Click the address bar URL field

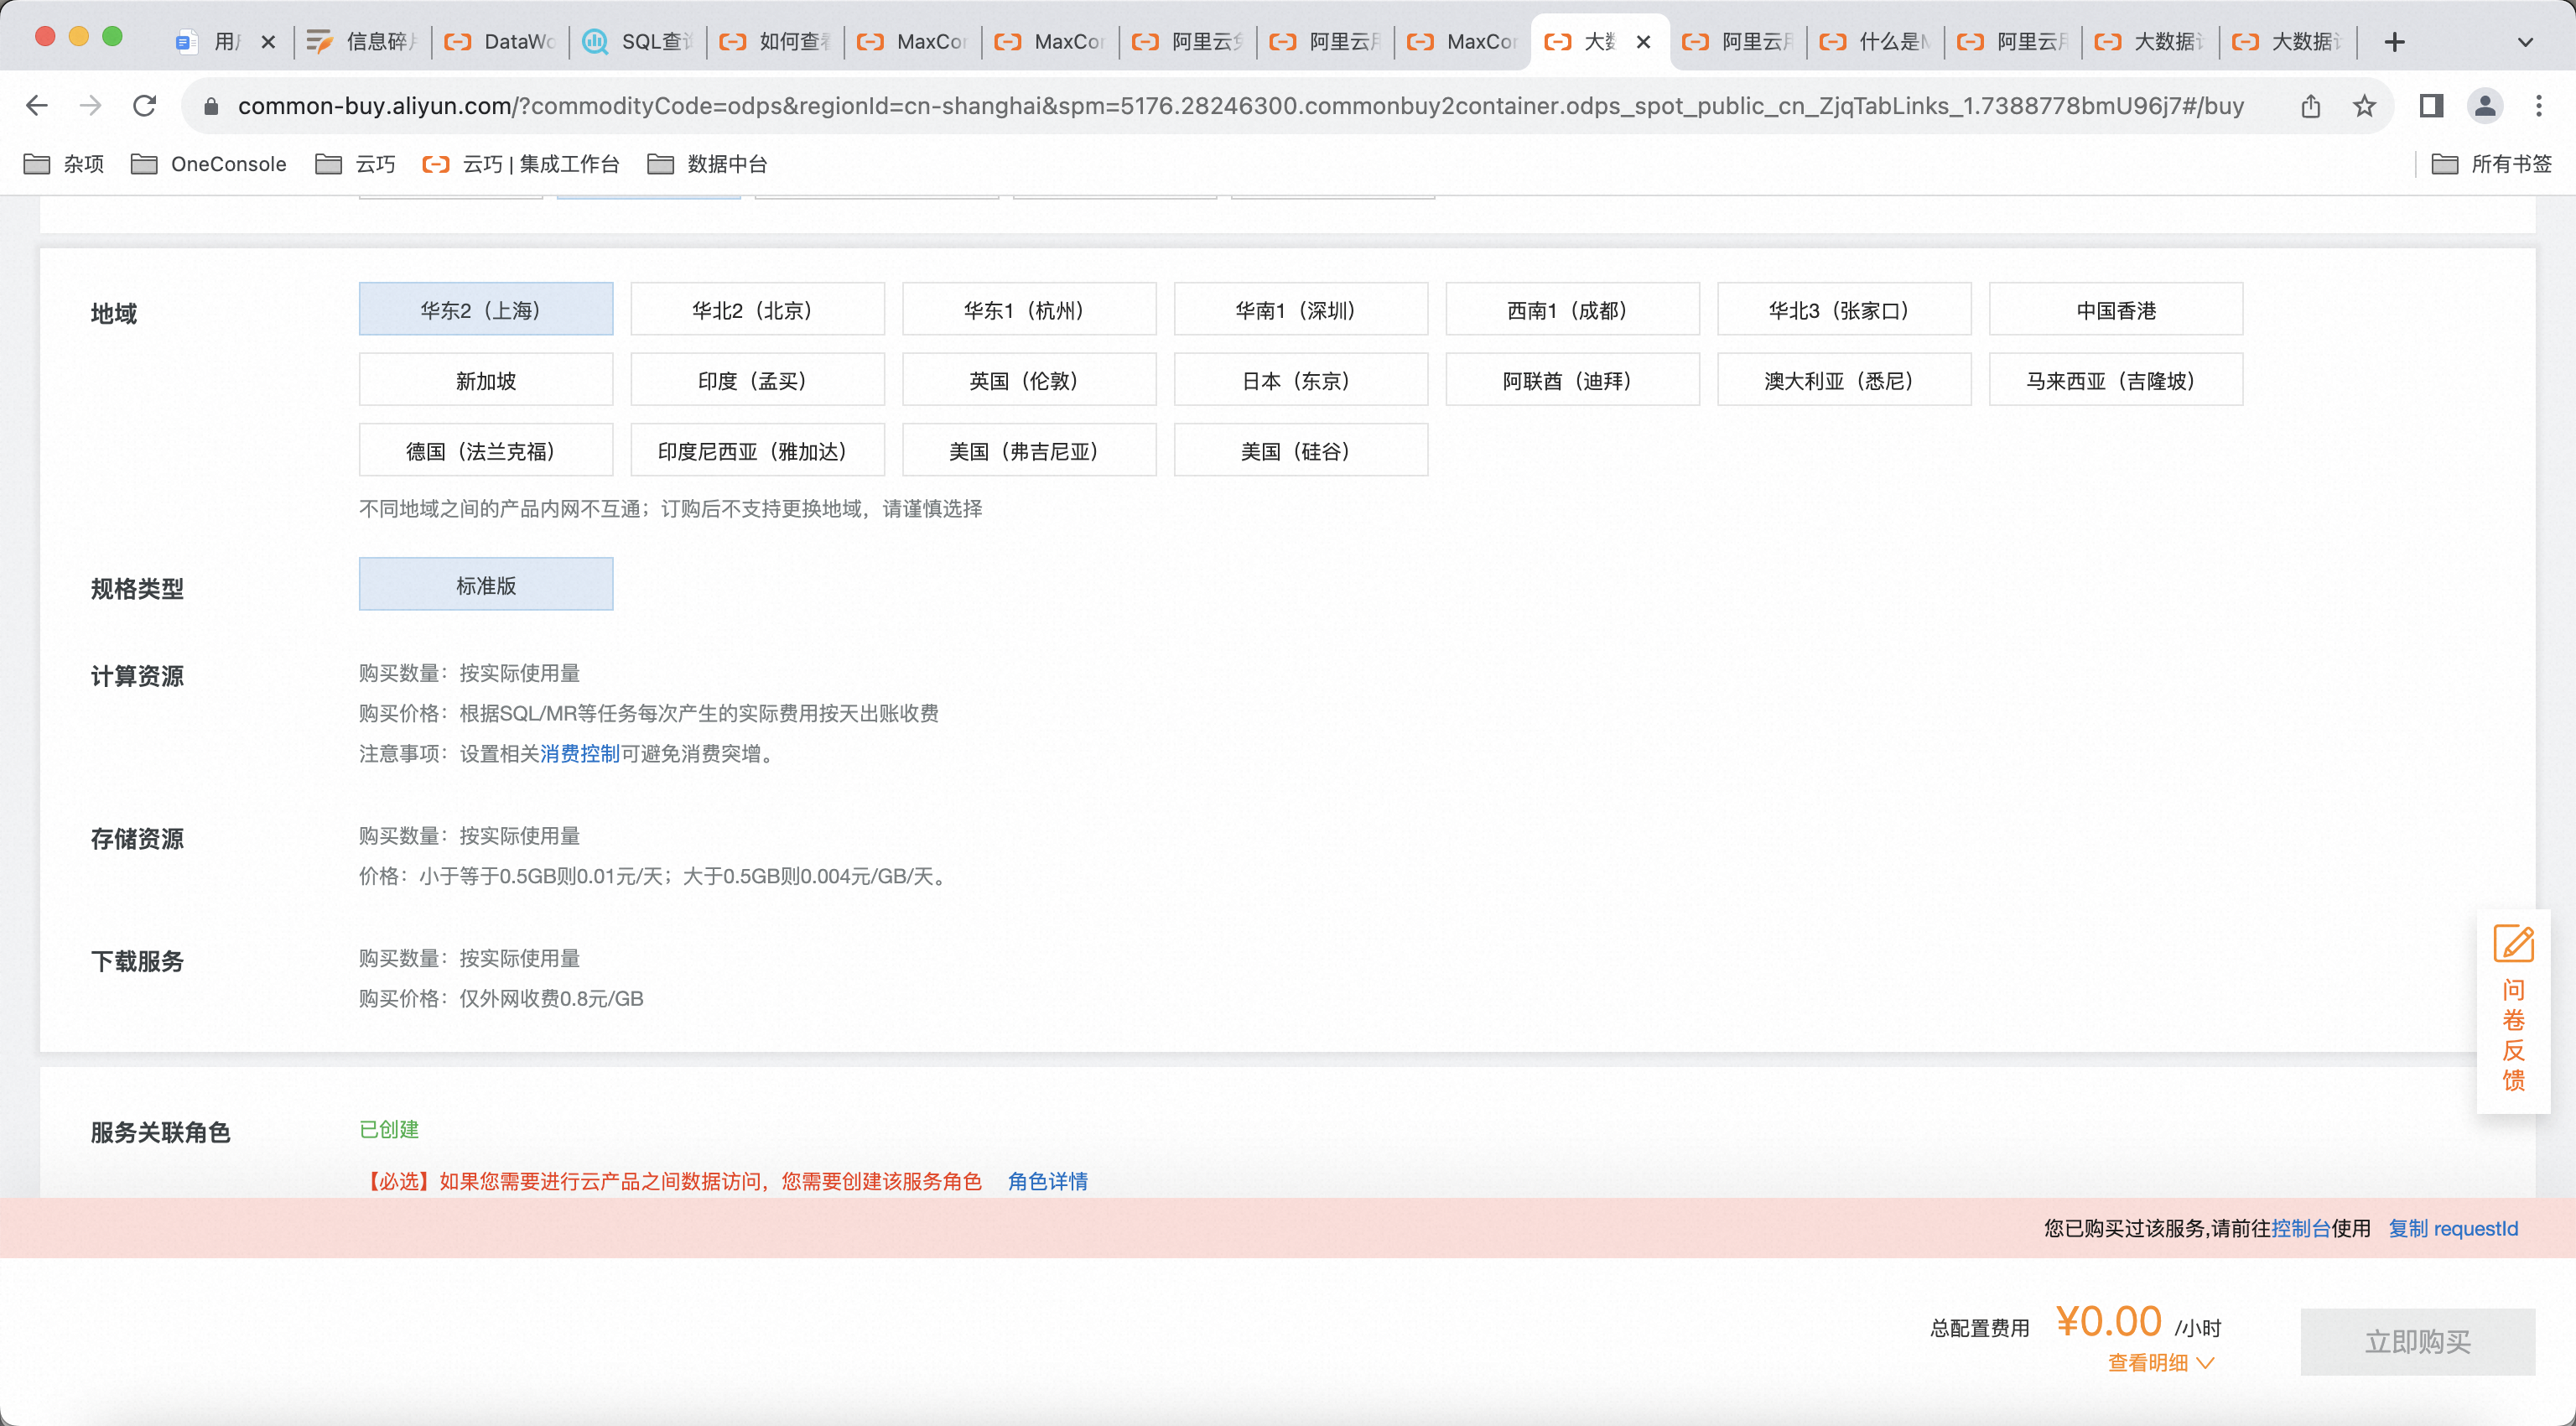tap(1240, 105)
